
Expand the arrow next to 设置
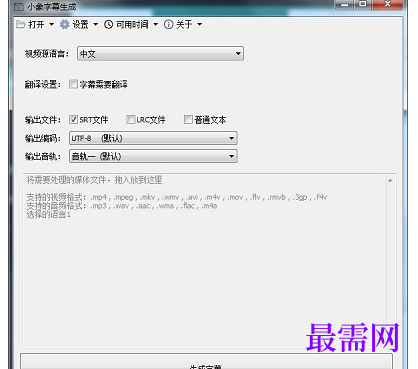point(96,24)
